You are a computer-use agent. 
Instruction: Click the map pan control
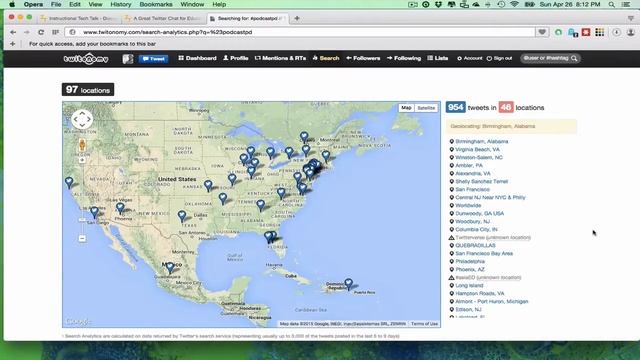pyautogui.click(x=82, y=119)
